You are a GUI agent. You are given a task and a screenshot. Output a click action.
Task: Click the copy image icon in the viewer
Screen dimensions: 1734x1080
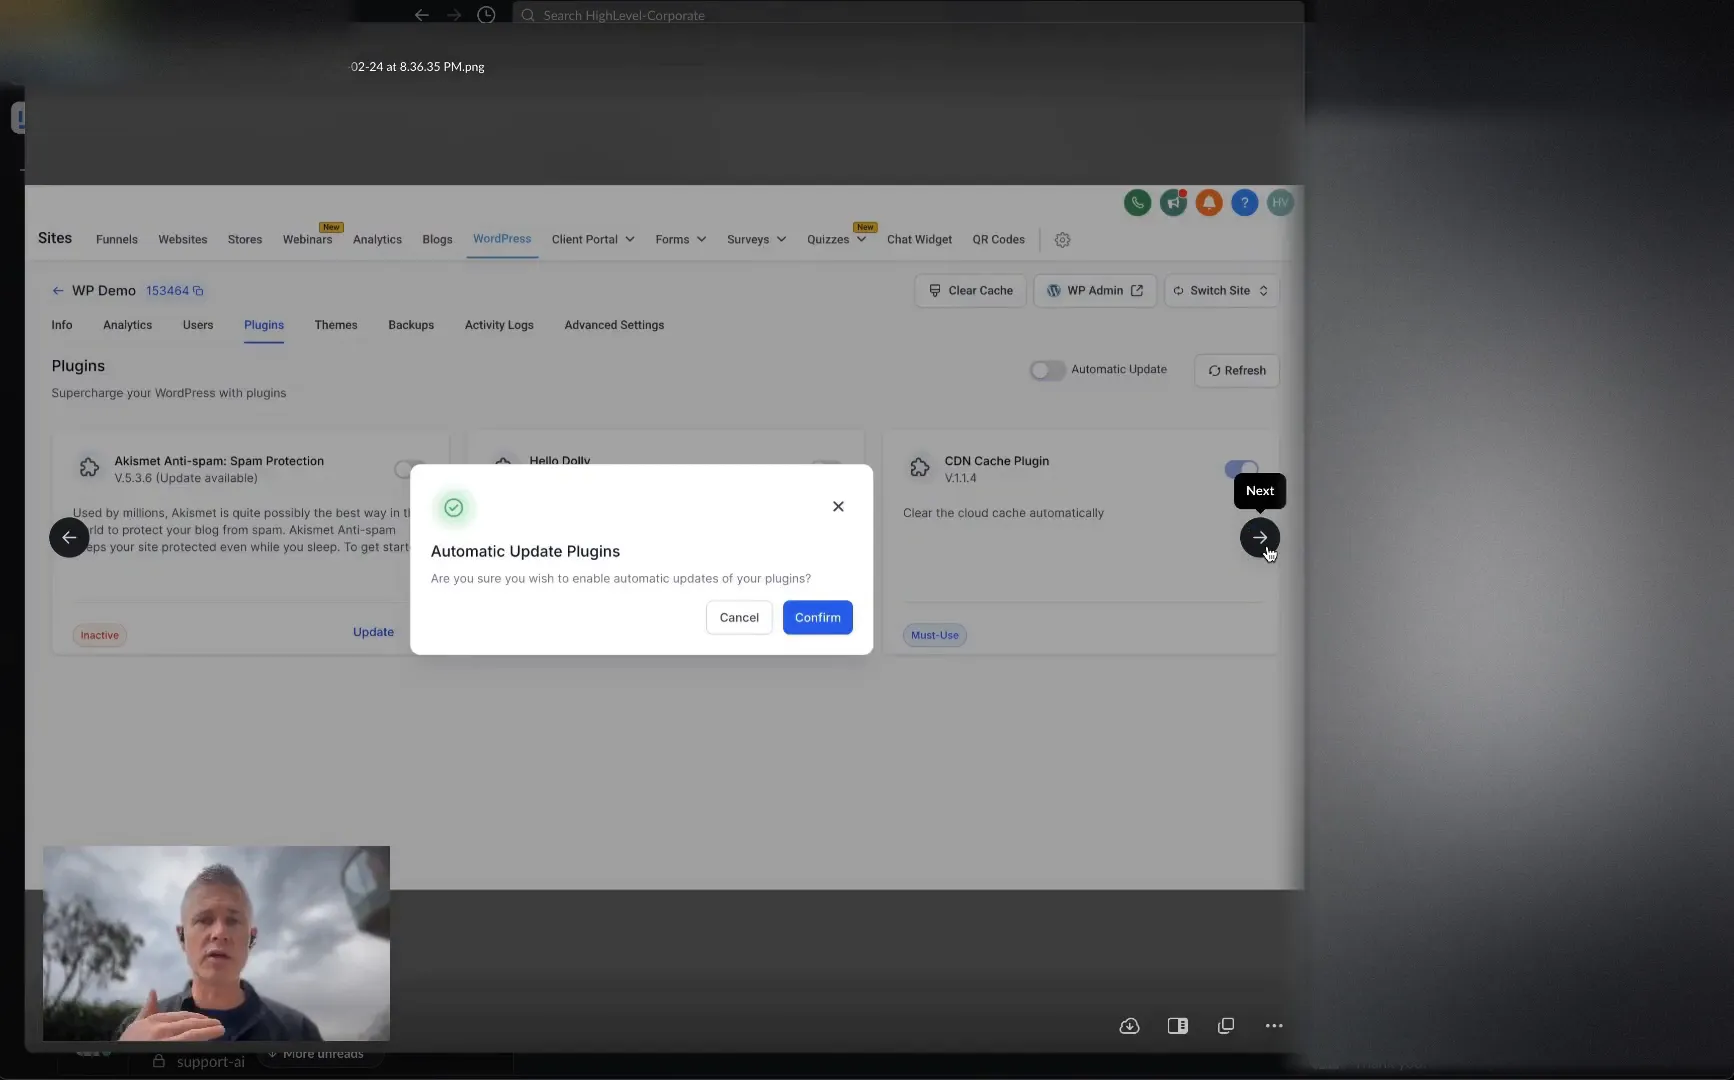[x=1226, y=1026]
